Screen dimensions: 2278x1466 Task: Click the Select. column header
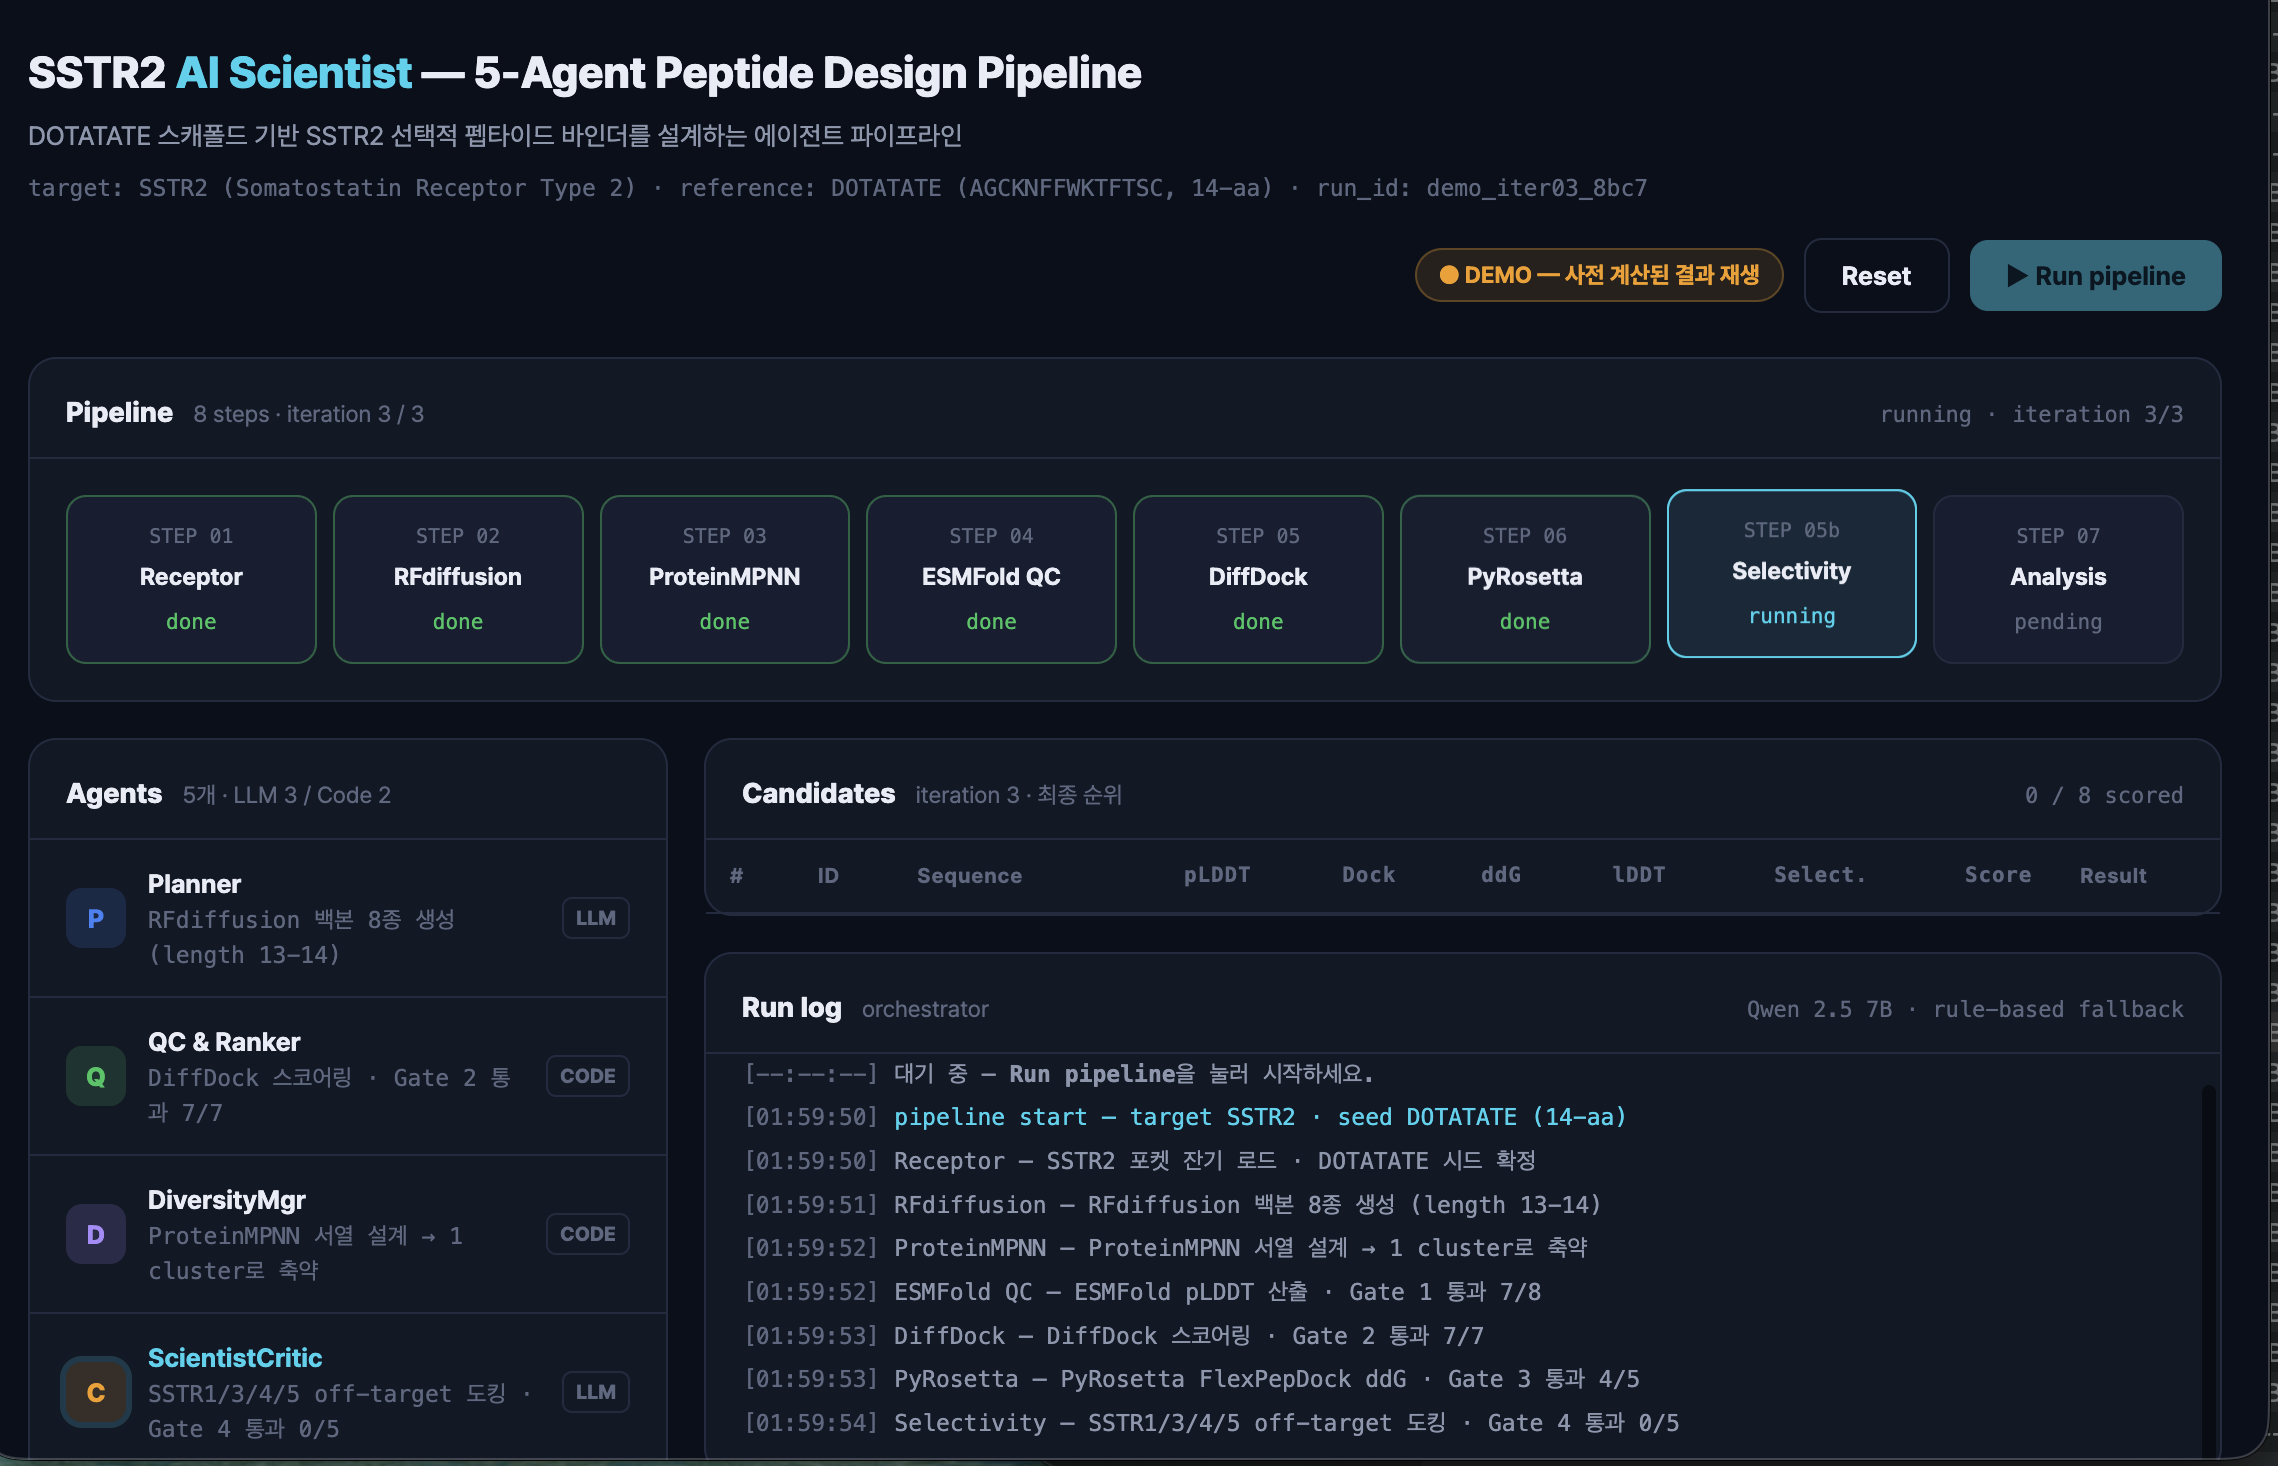tap(1819, 875)
